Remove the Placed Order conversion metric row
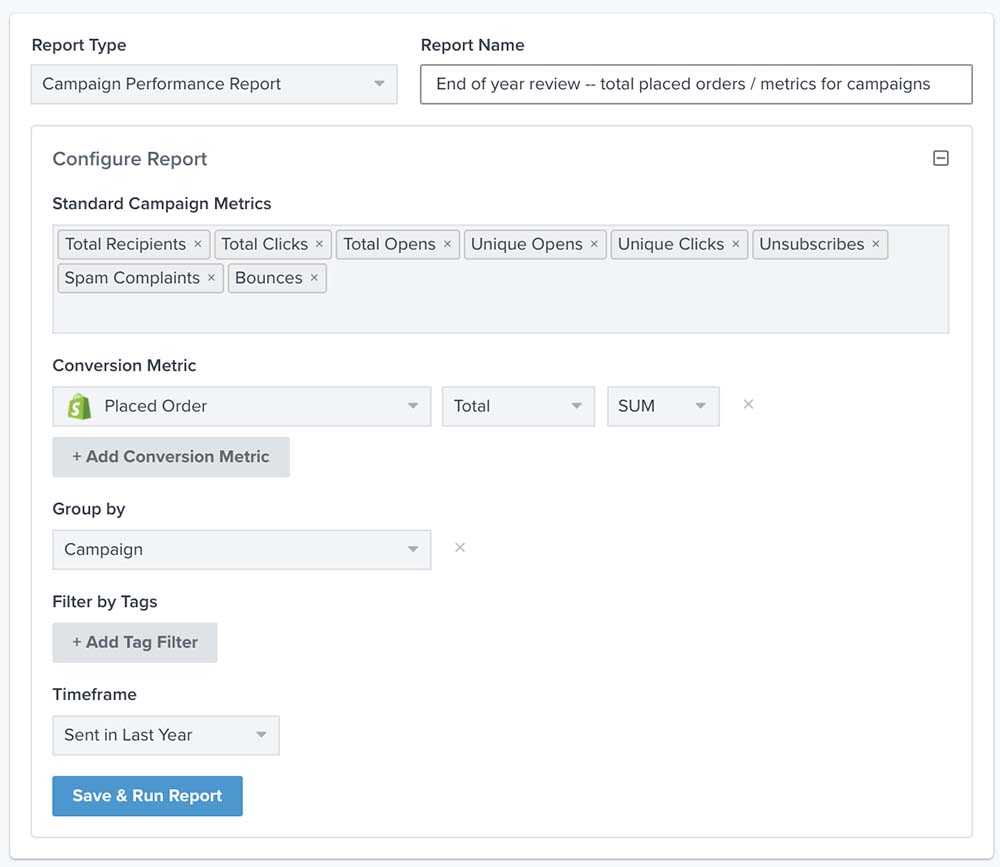 748,404
